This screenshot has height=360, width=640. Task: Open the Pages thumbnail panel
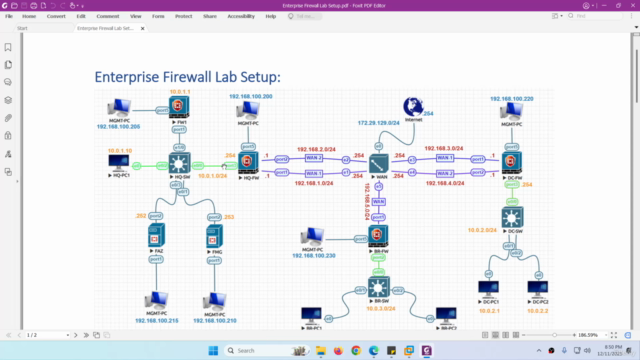click(x=8, y=64)
